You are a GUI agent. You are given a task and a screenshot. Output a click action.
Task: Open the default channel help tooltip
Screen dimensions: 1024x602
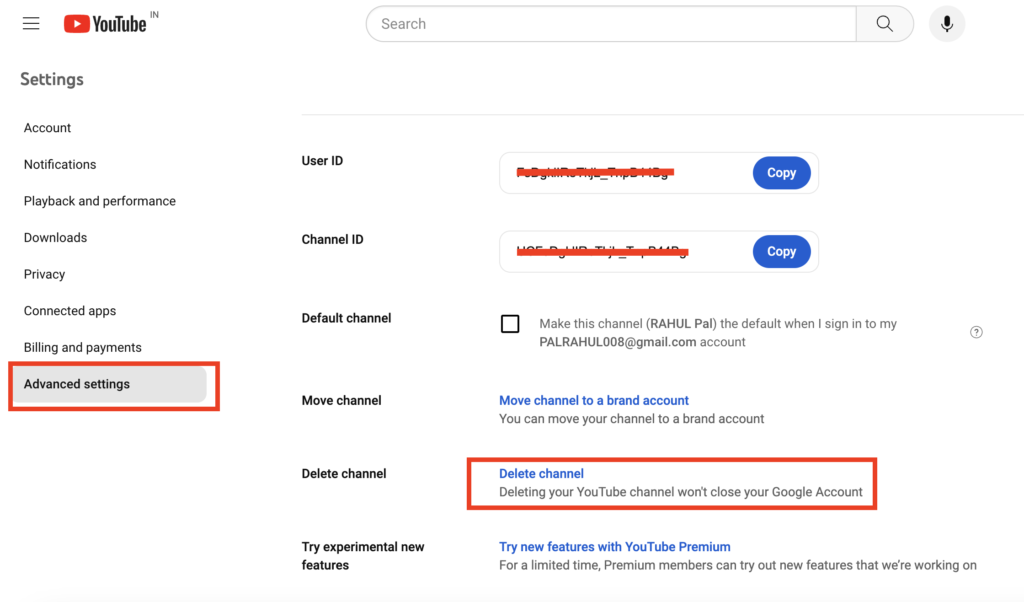(x=976, y=331)
